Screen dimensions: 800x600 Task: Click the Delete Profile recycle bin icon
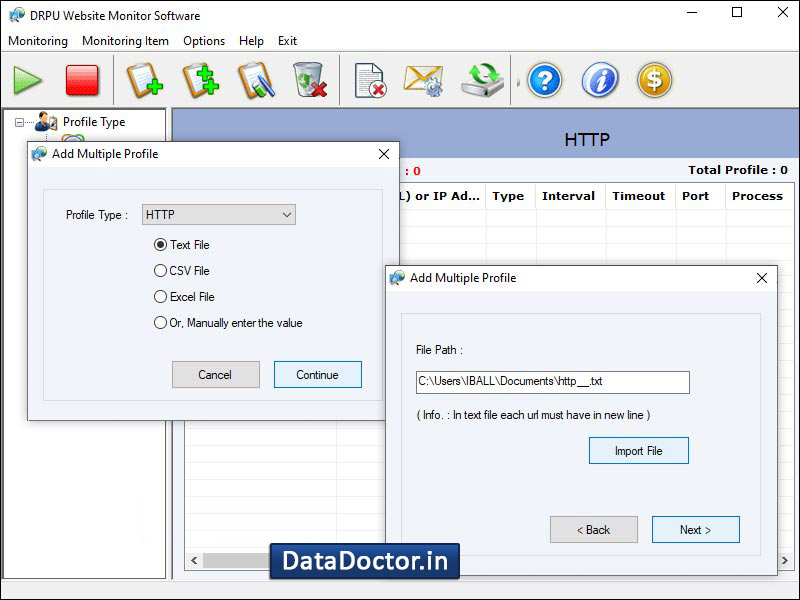coord(310,80)
